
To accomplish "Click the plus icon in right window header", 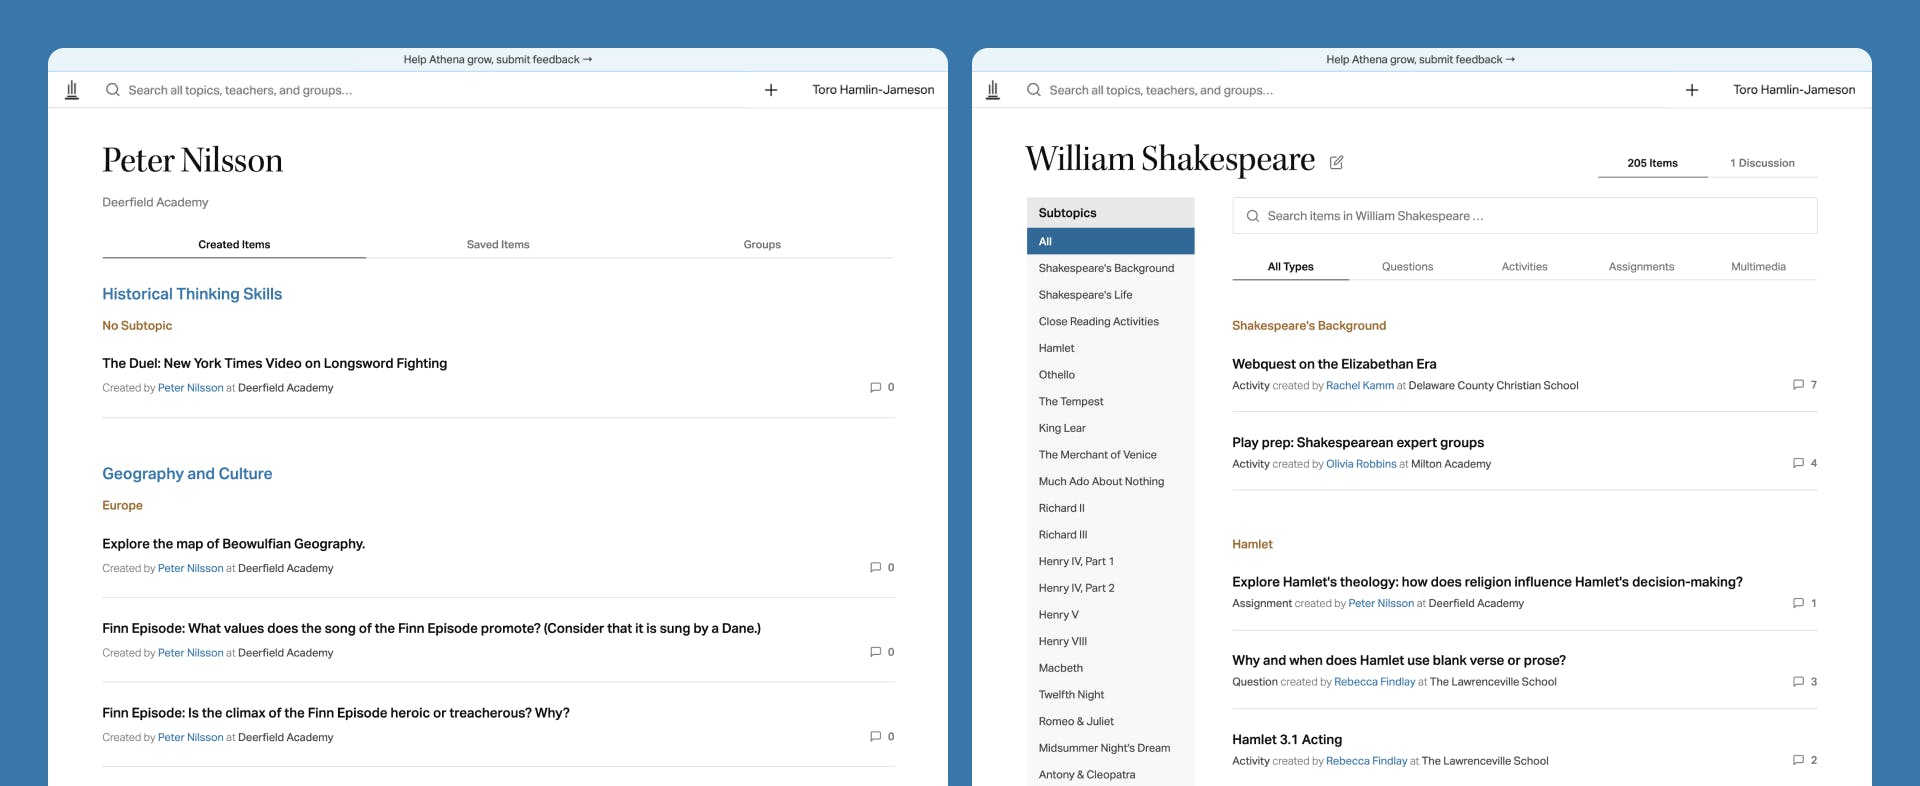I will coord(1692,90).
